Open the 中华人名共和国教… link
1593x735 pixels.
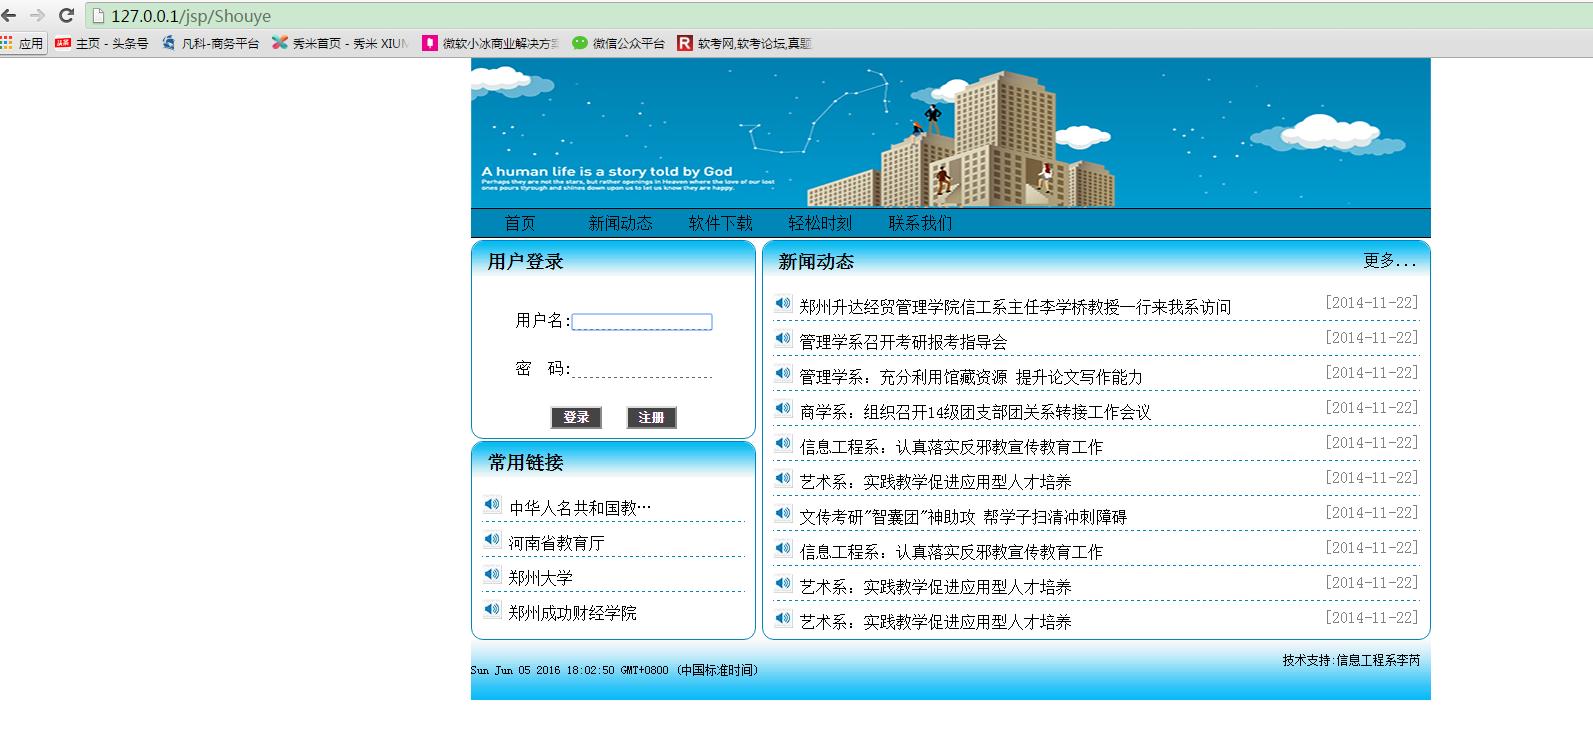[x=580, y=508]
